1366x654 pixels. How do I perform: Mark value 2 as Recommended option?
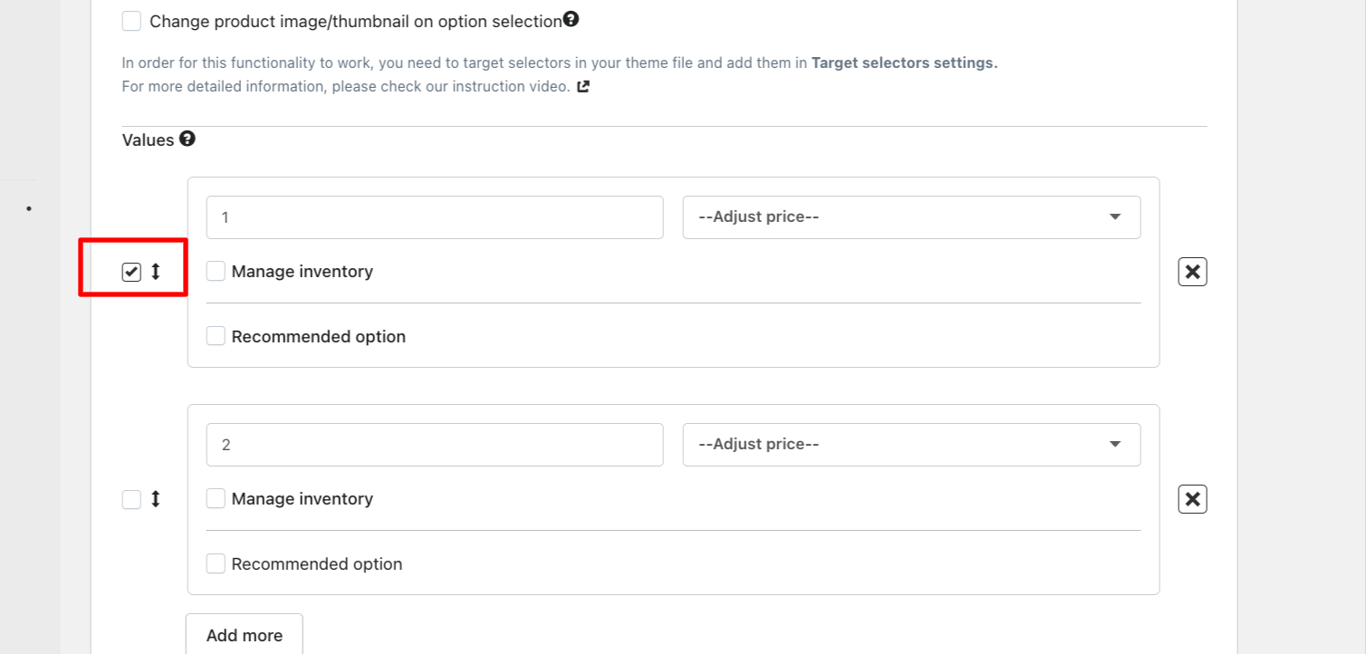click(x=216, y=564)
